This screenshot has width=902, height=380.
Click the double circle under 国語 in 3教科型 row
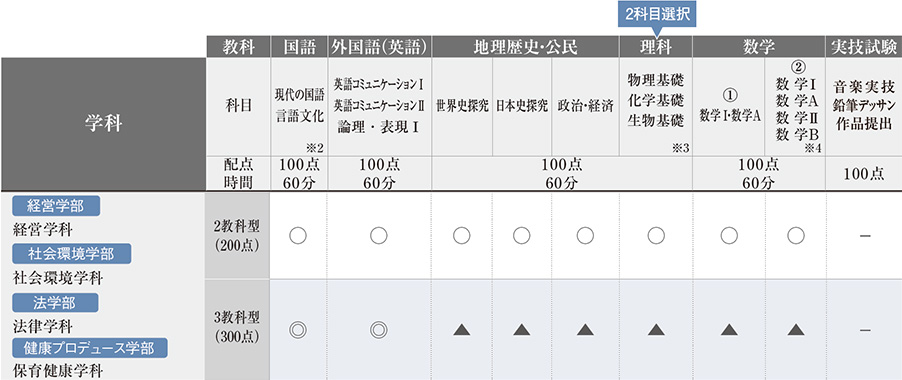tap(297, 330)
